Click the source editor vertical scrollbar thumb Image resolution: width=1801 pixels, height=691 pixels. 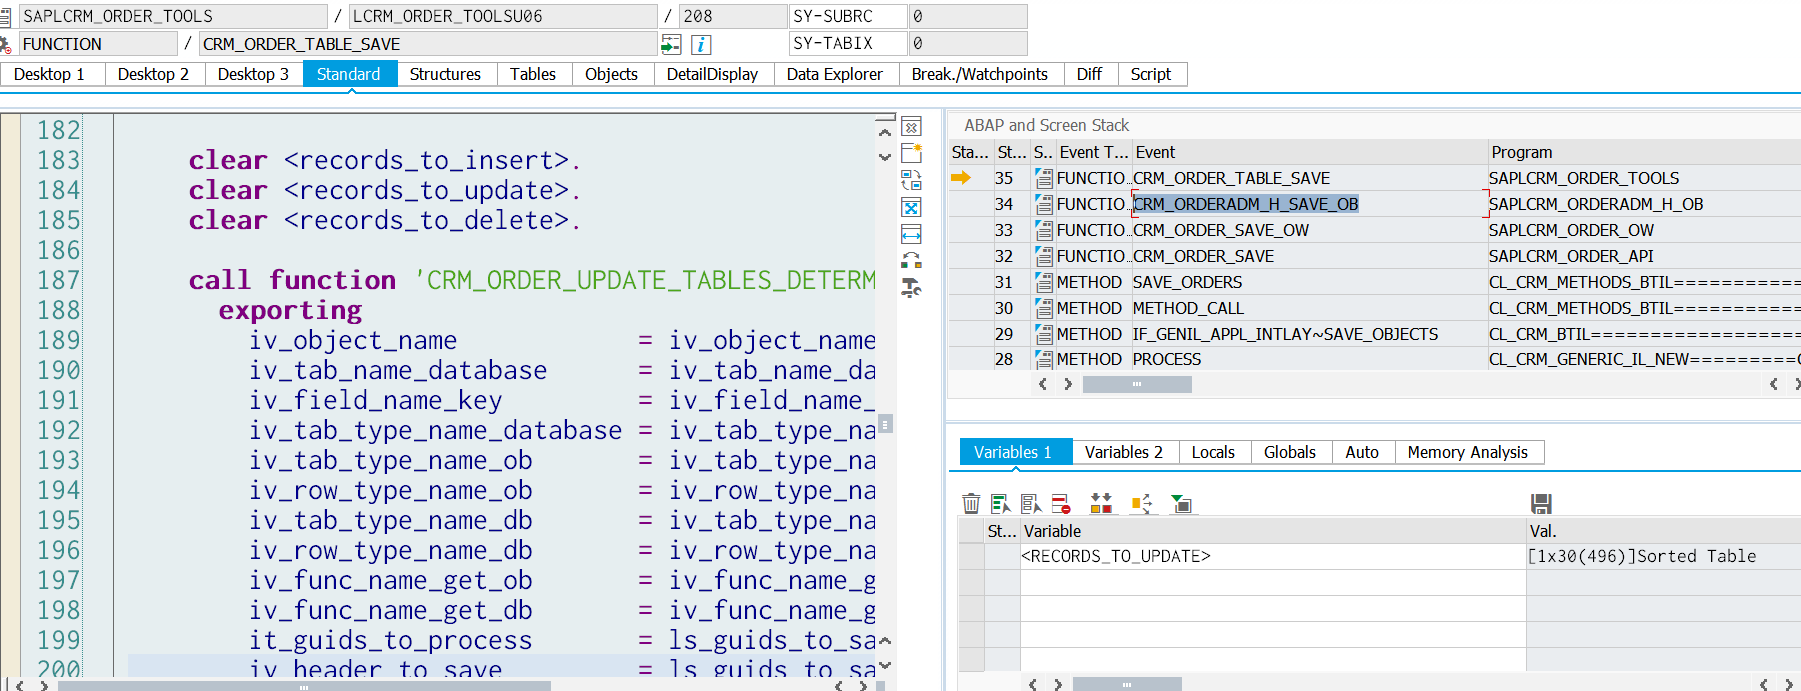[886, 423]
